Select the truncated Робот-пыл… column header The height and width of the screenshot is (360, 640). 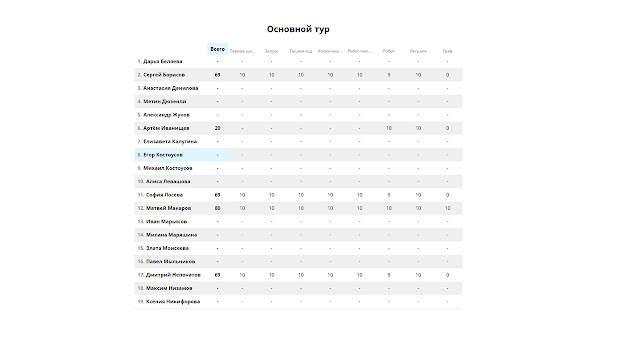pos(360,51)
